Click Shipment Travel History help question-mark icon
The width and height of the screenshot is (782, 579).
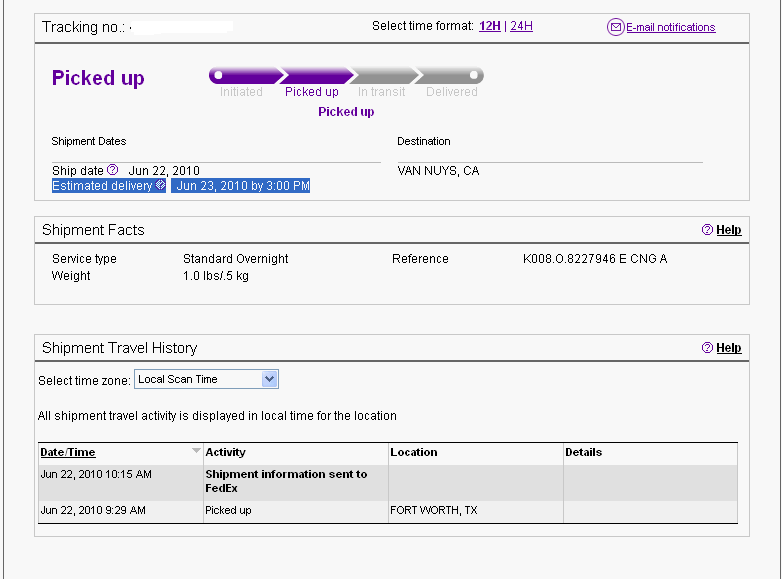(x=707, y=348)
